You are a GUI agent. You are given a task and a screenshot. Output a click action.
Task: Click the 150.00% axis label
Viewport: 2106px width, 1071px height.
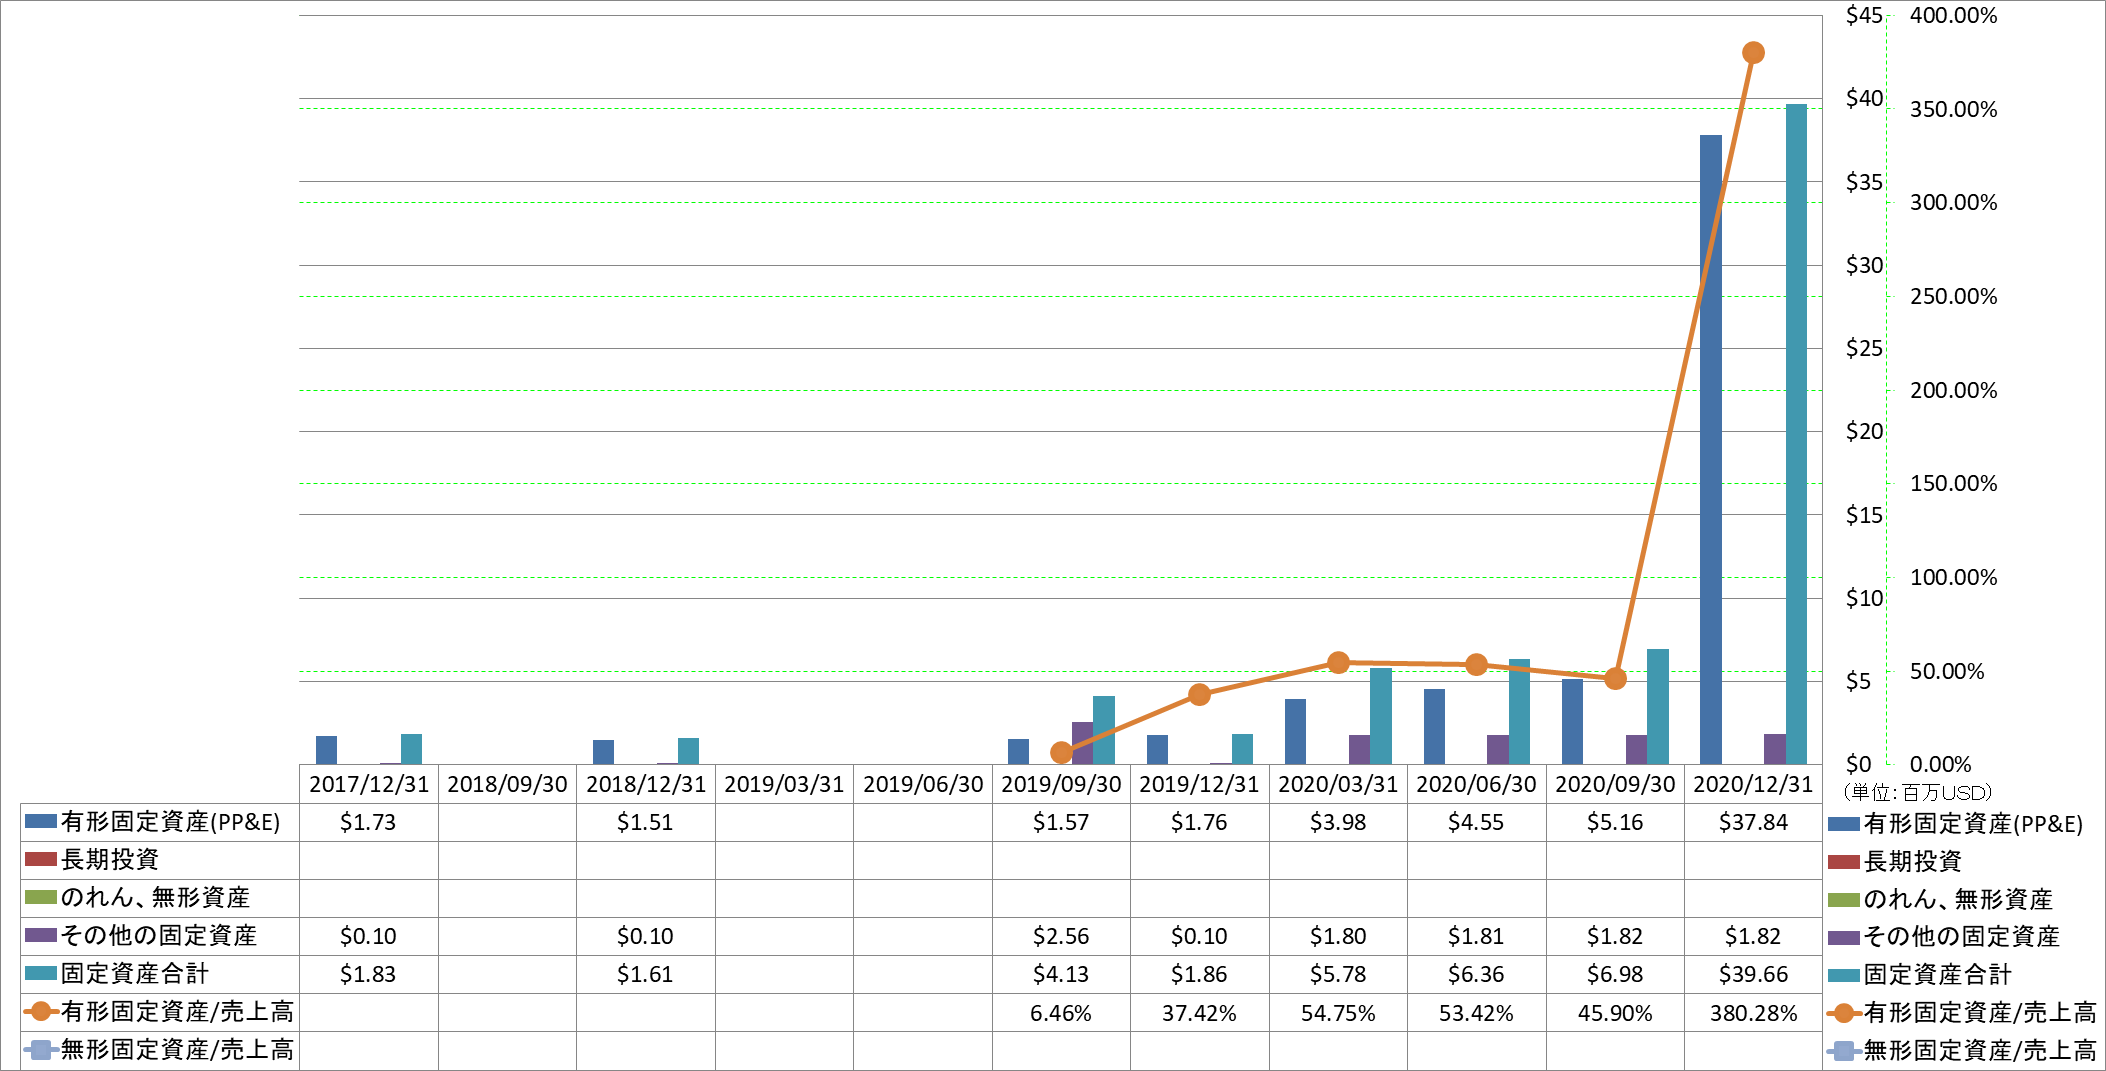coord(1953,483)
